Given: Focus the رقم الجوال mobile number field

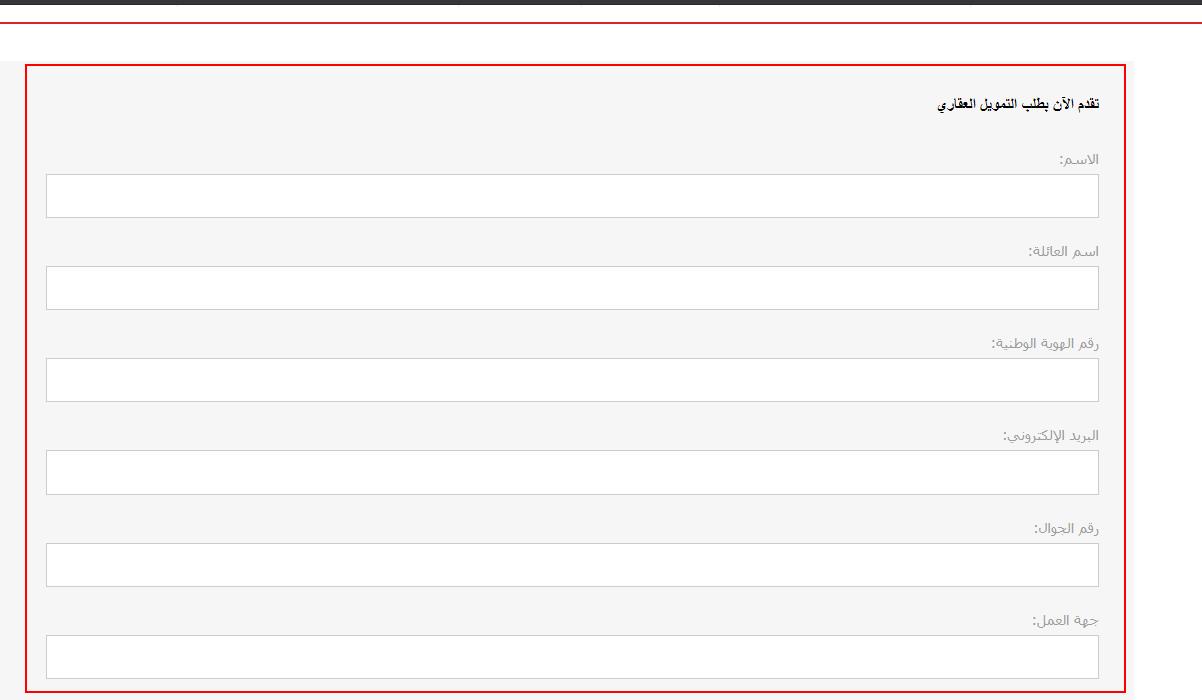Looking at the screenshot, I should (x=572, y=565).
